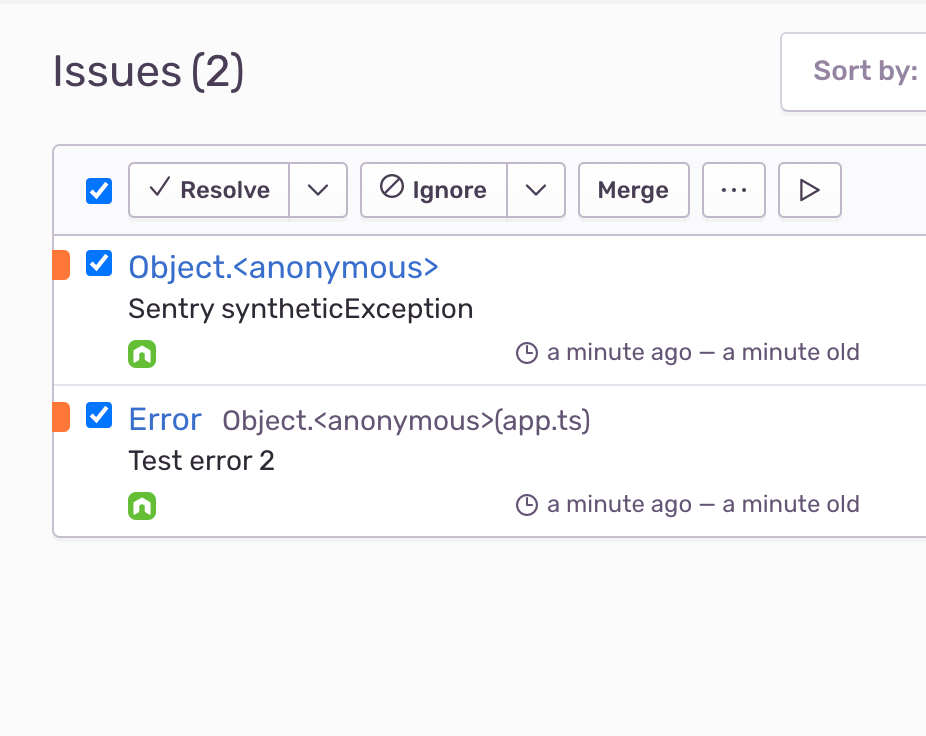Open the ellipsis more-actions menu in the toolbar

pos(733,190)
